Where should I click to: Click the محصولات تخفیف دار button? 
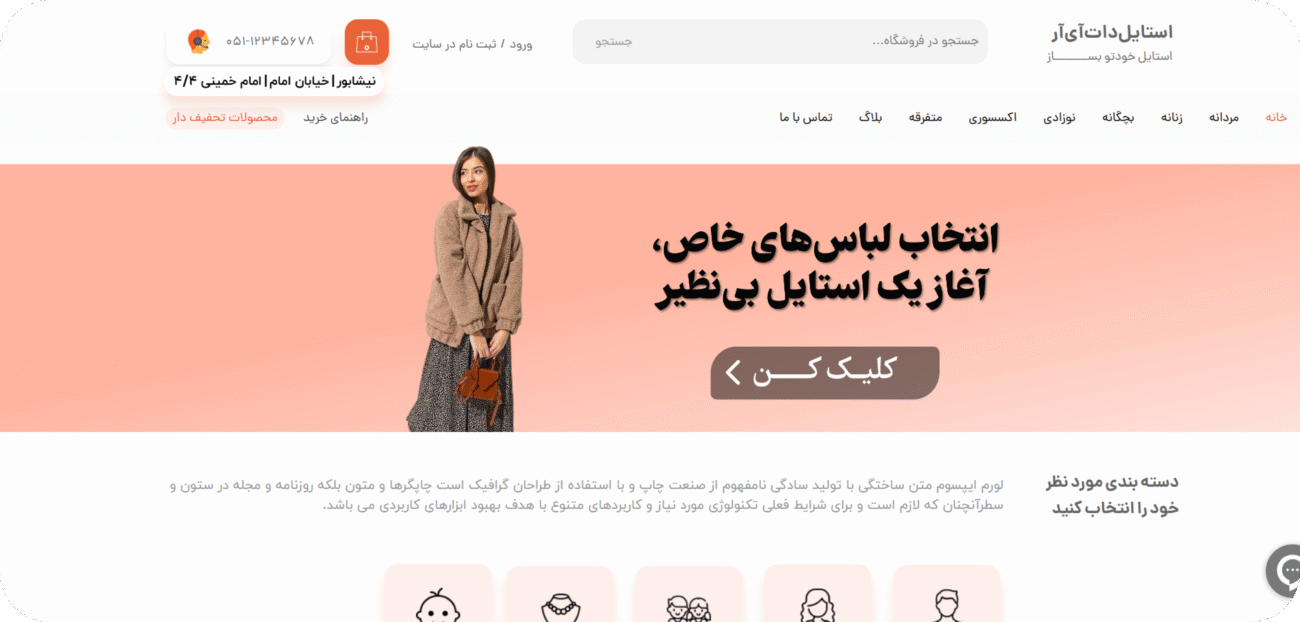[225, 118]
